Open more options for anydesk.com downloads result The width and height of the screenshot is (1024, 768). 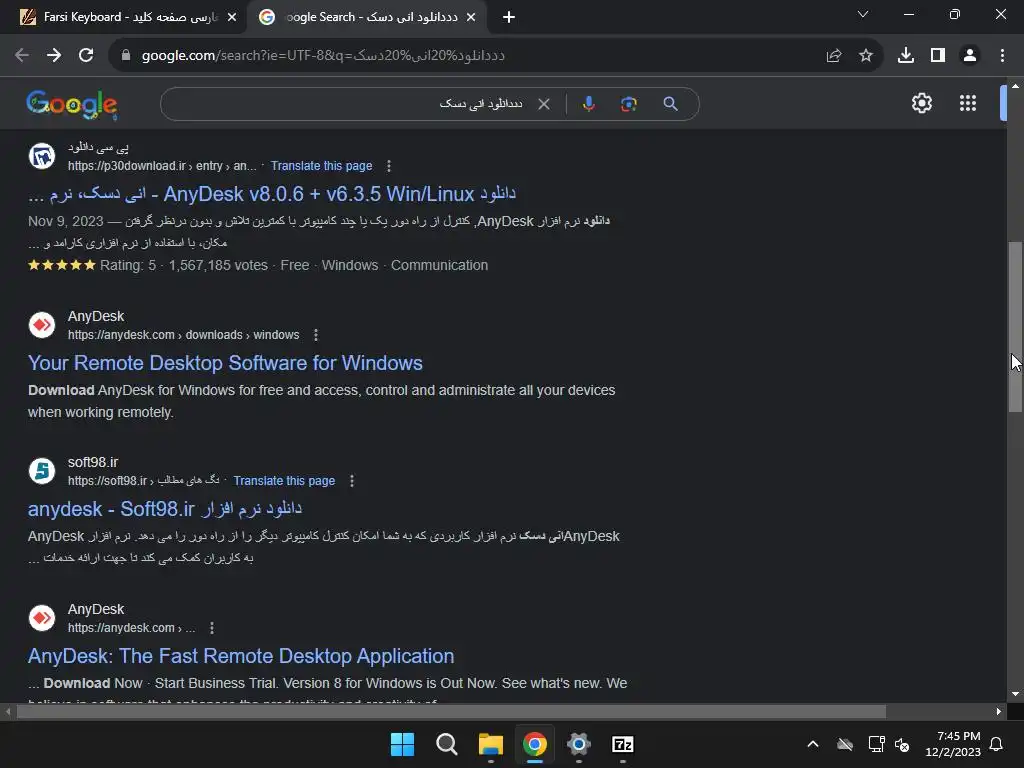(316, 335)
